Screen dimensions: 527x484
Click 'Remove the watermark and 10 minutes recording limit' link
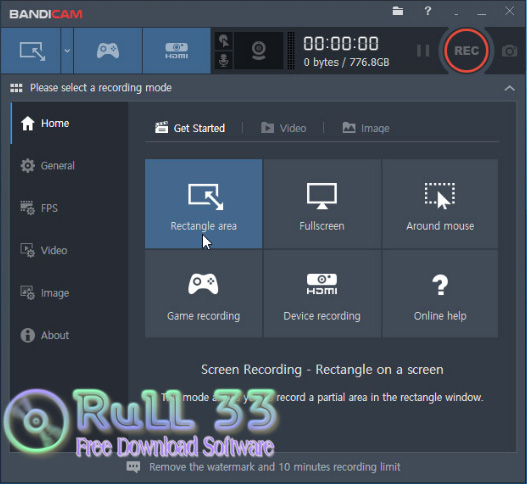point(275,467)
